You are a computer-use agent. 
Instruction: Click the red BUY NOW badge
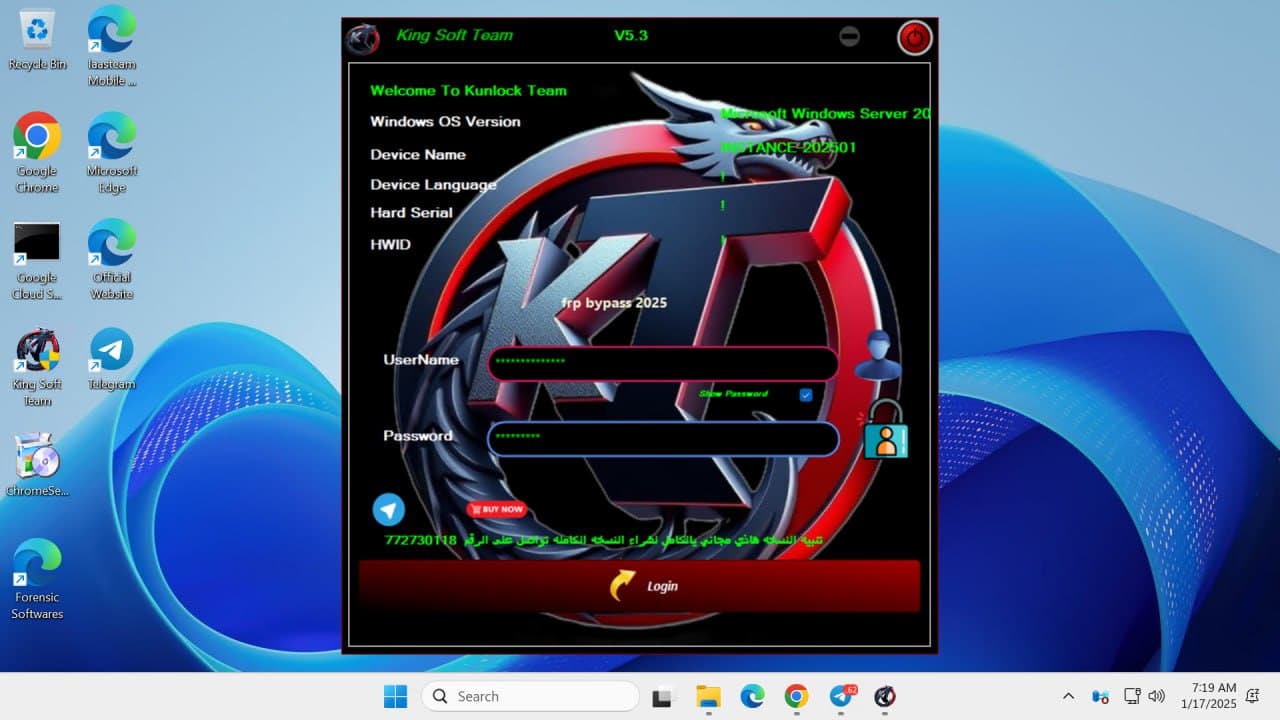(x=496, y=509)
